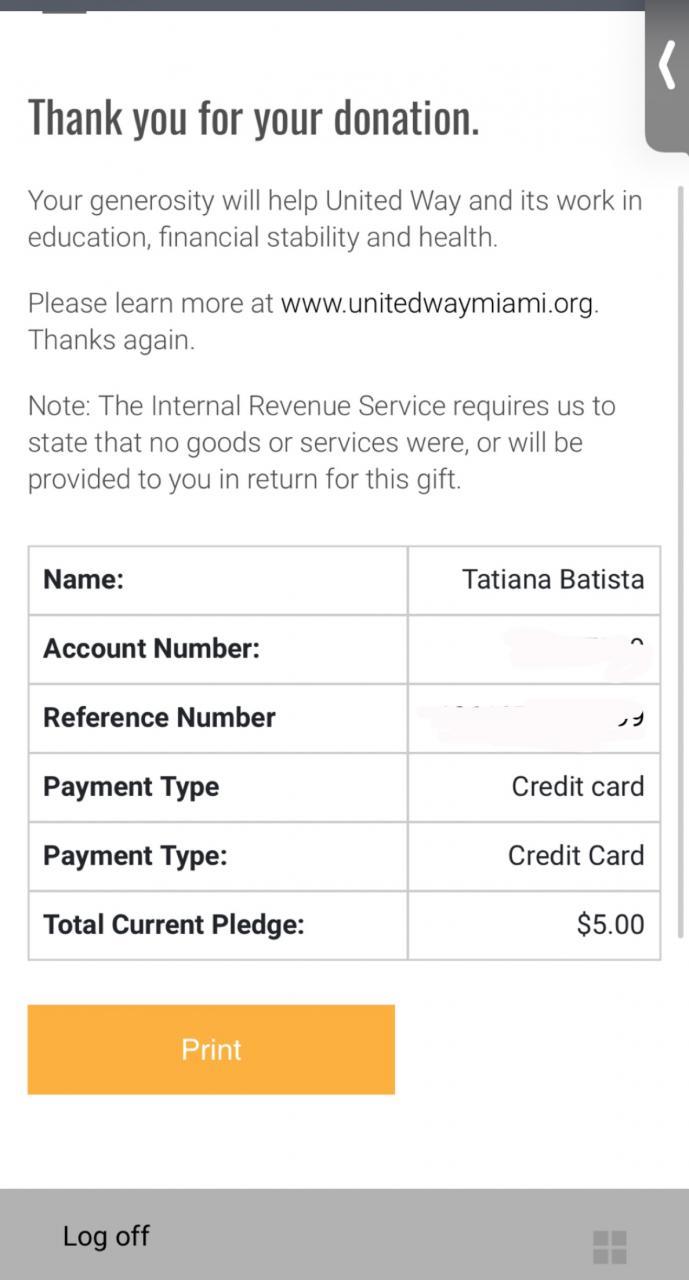Select Log off in the footer
This screenshot has height=1280, width=689.
click(105, 1236)
